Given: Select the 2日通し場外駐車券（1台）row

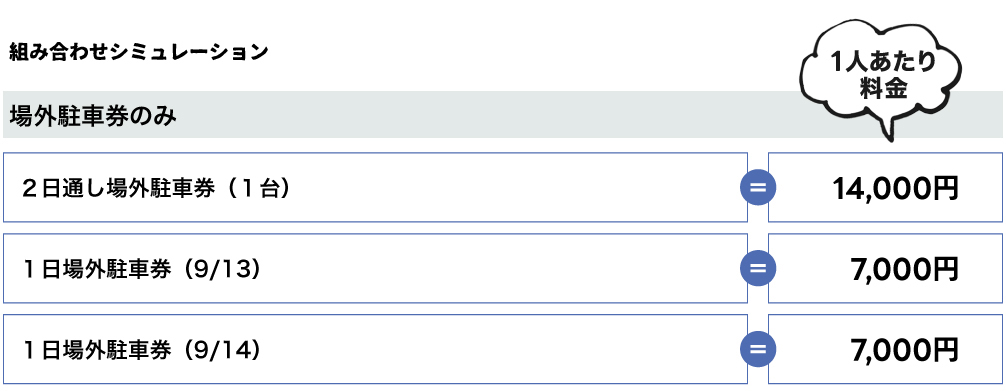Looking at the screenshot, I should (x=375, y=187).
